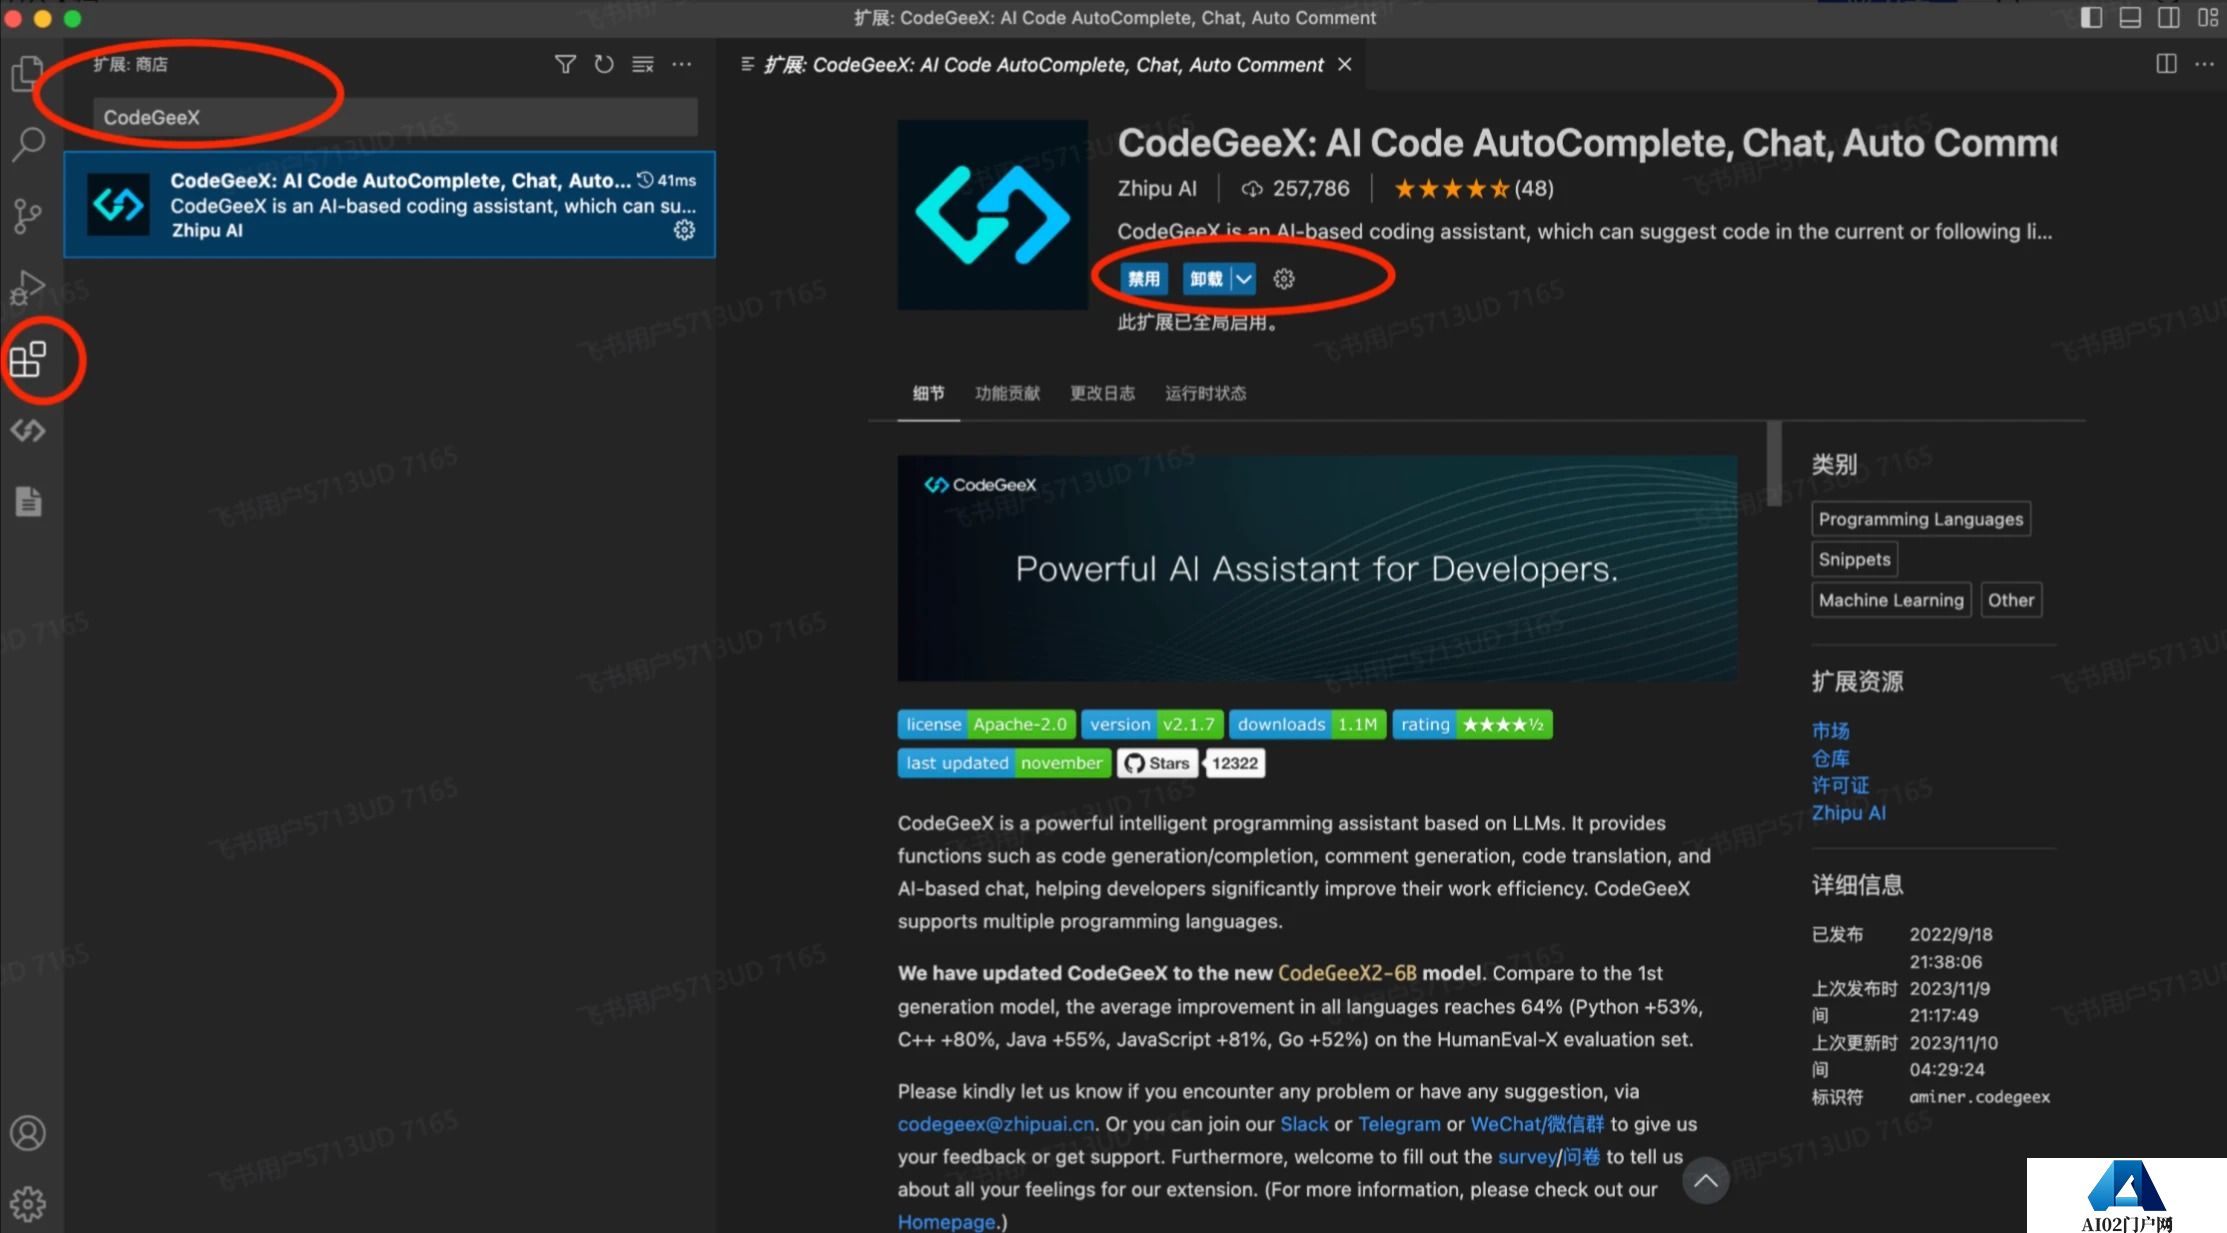Open editor more actions ellipsis
The width and height of the screenshot is (2227, 1233).
[x=2204, y=64]
